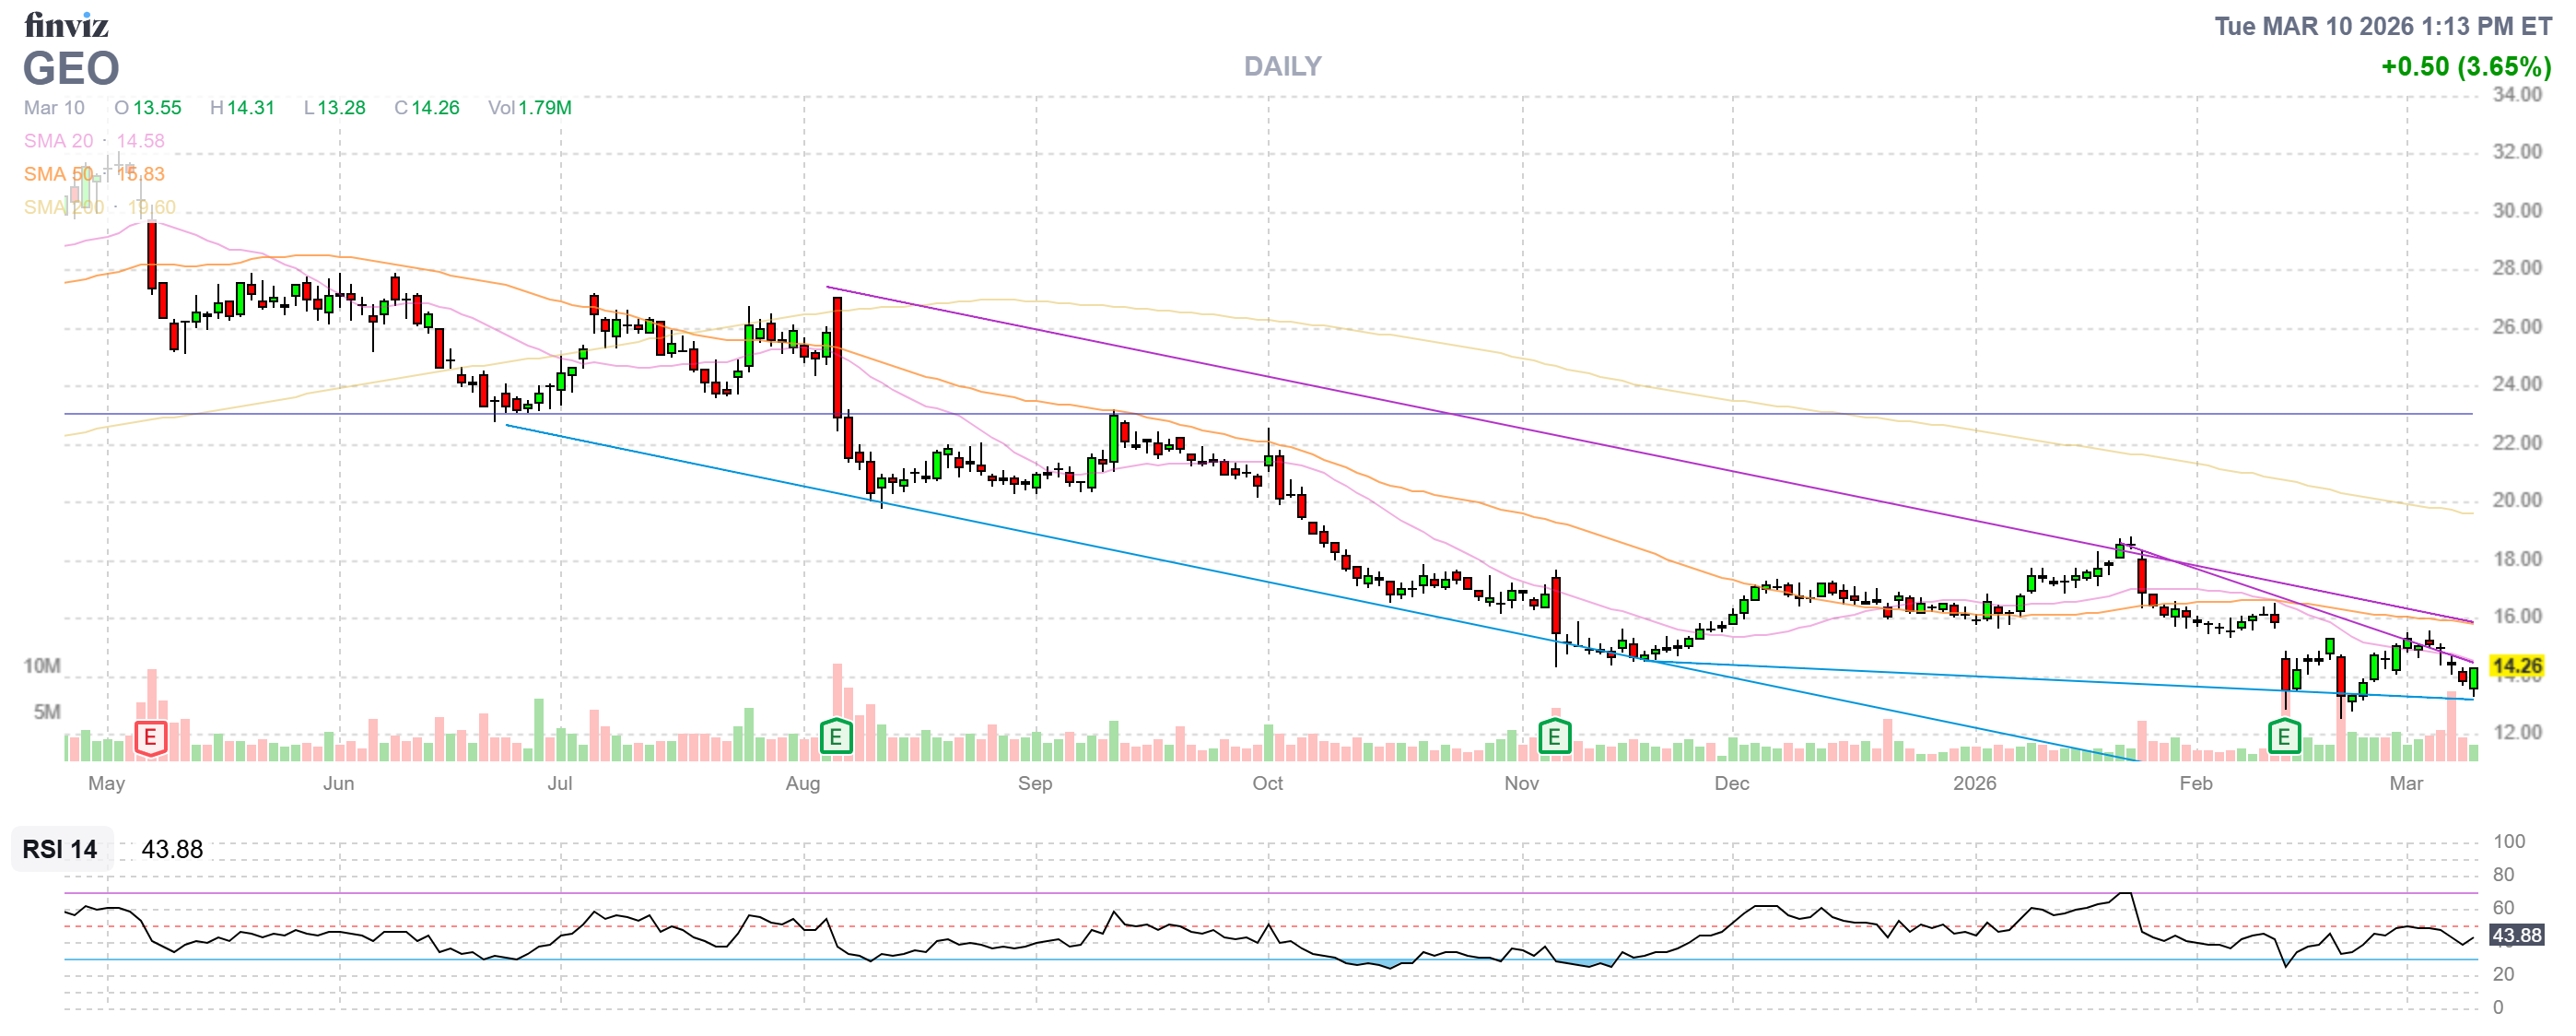Click the green earnings E marker in February

(x=2283, y=738)
